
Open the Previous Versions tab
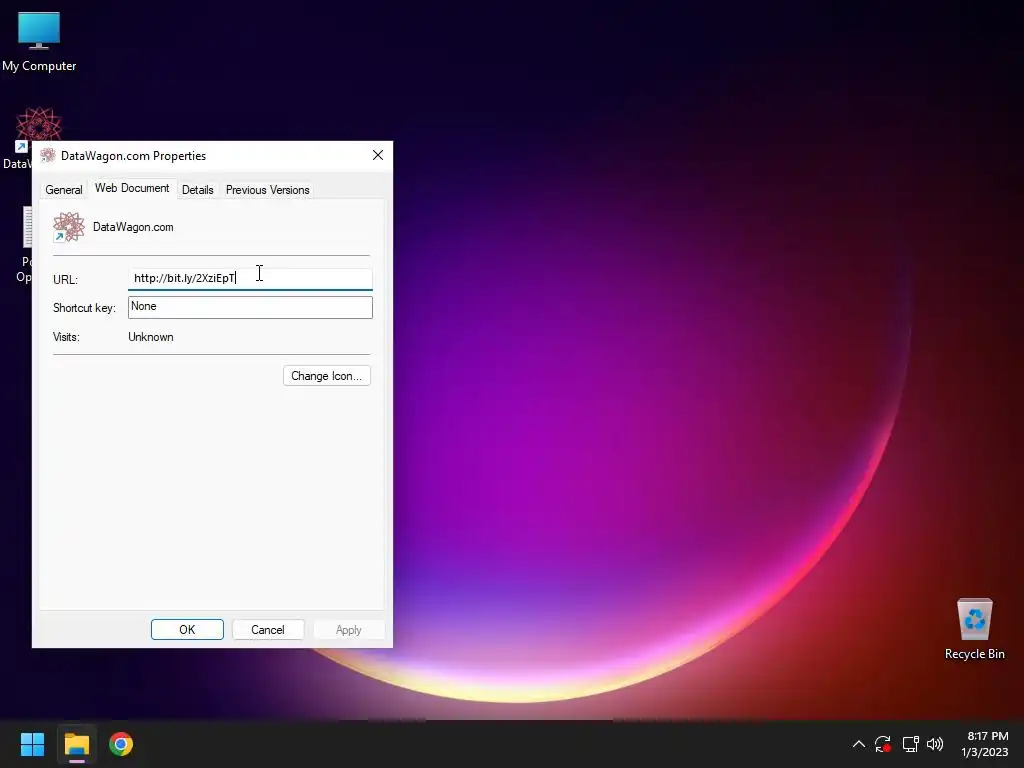[268, 189]
